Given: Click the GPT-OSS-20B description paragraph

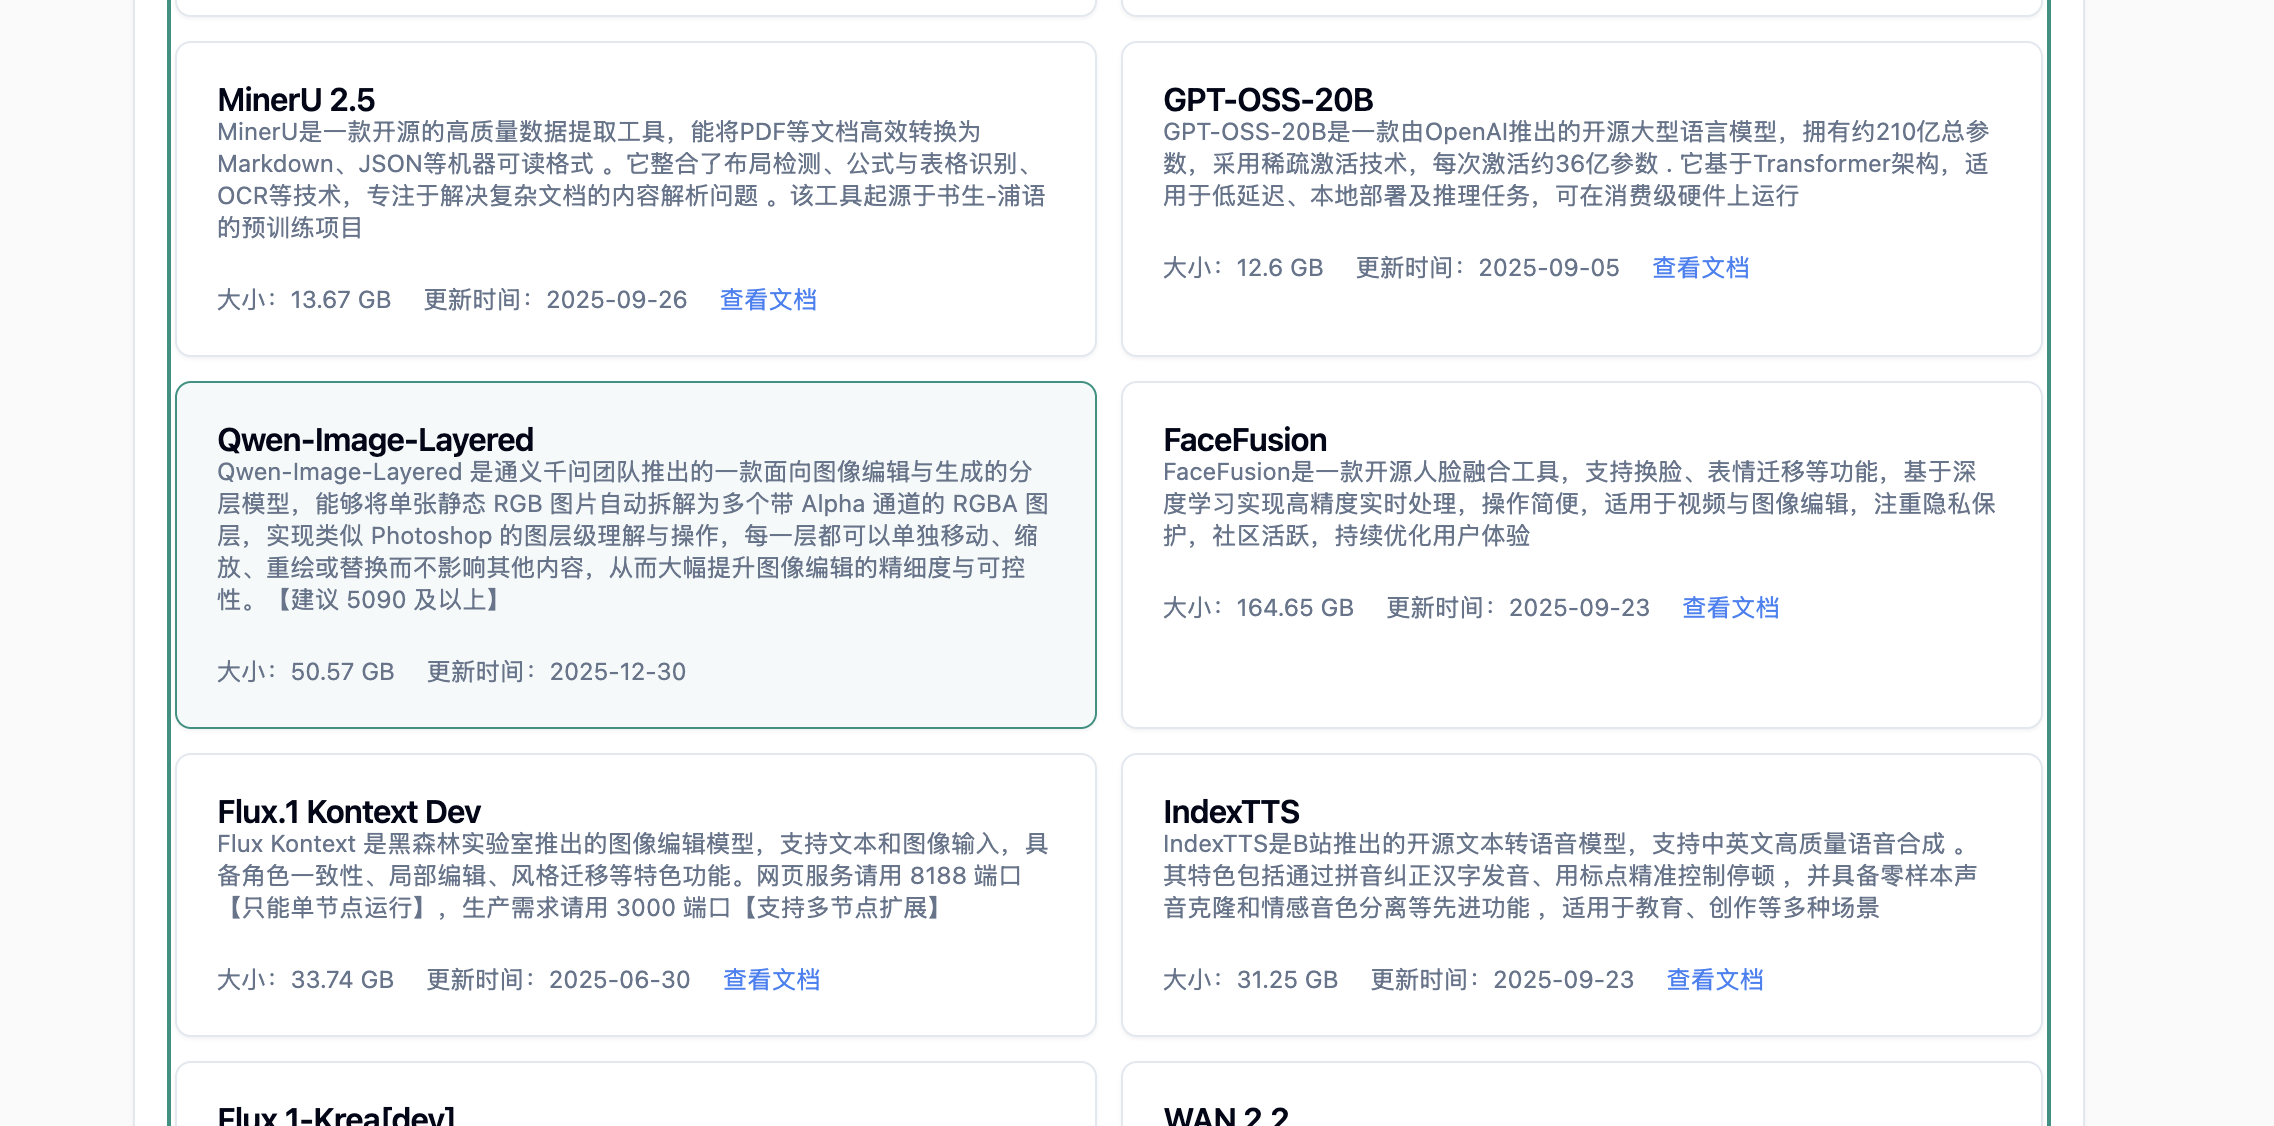Looking at the screenshot, I should [1576, 164].
